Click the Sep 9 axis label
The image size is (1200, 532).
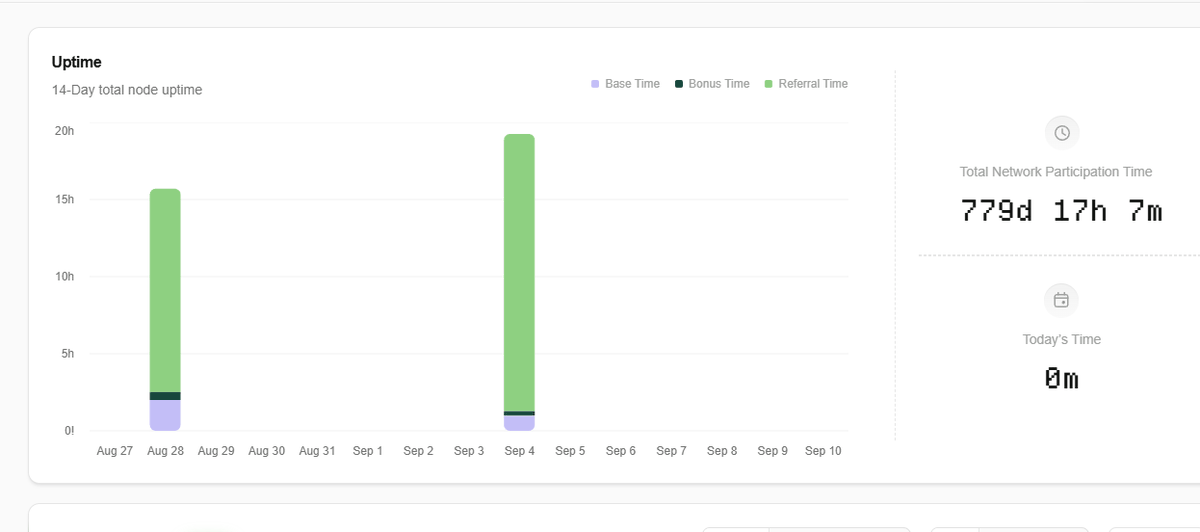(772, 451)
